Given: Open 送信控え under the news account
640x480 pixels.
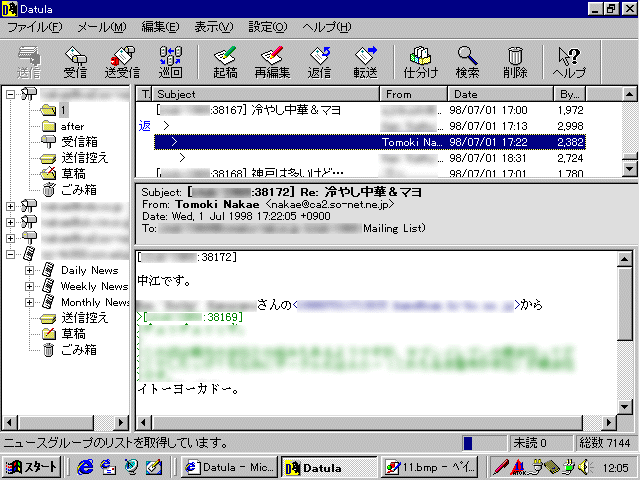Looking at the screenshot, I should click(84, 318).
